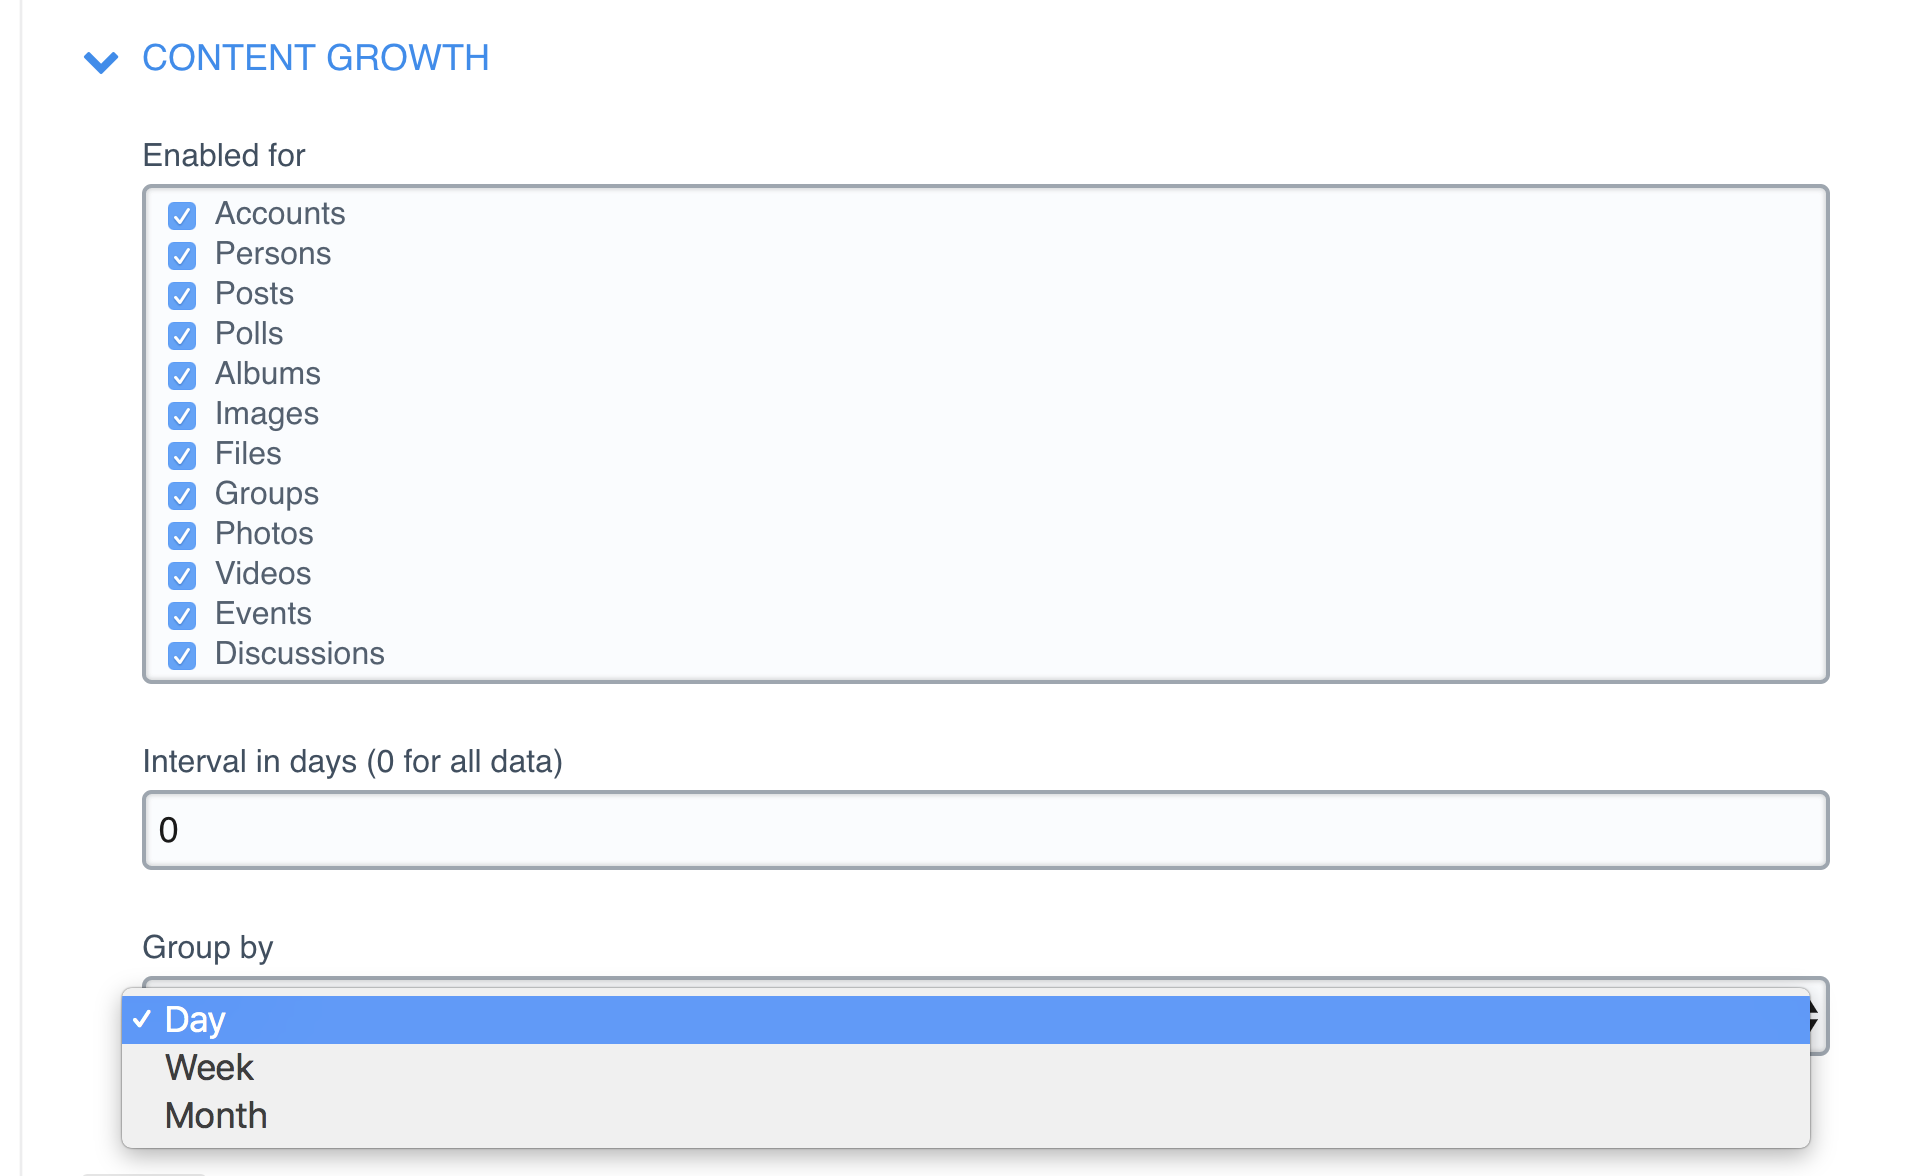Uncheck the Groups checkbox
Viewport: 1916px width, 1176px height.
182,495
